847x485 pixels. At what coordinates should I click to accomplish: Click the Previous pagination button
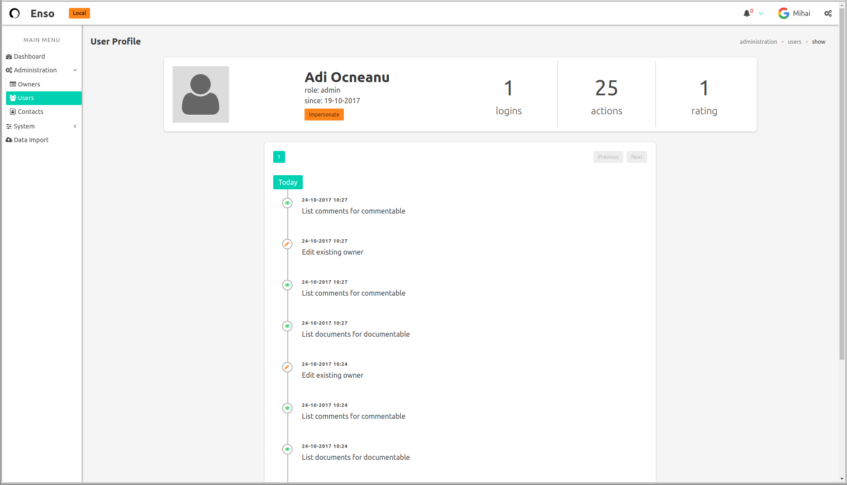(x=608, y=157)
